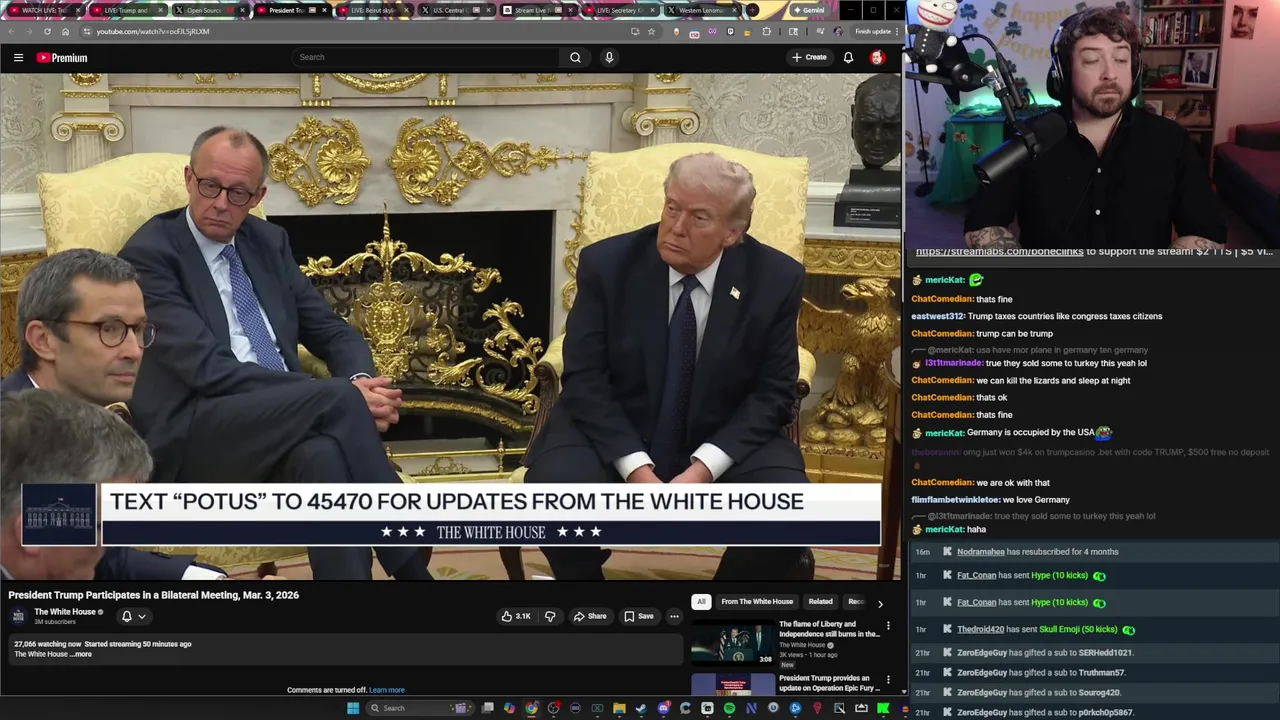
Task: Click the Create button
Action: point(809,57)
